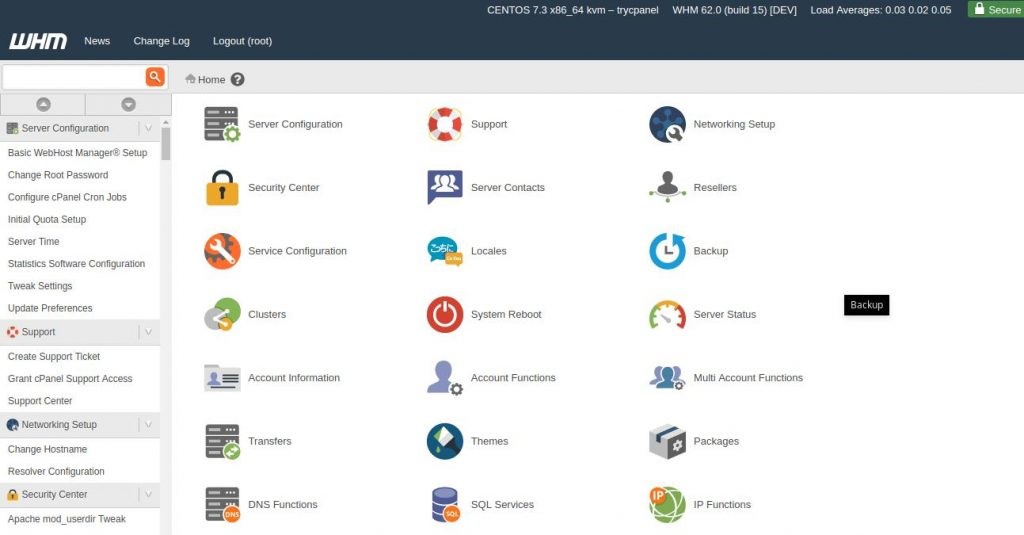Open Change Root Password in sidebar
The height and width of the screenshot is (535, 1024).
tap(58, 174)
